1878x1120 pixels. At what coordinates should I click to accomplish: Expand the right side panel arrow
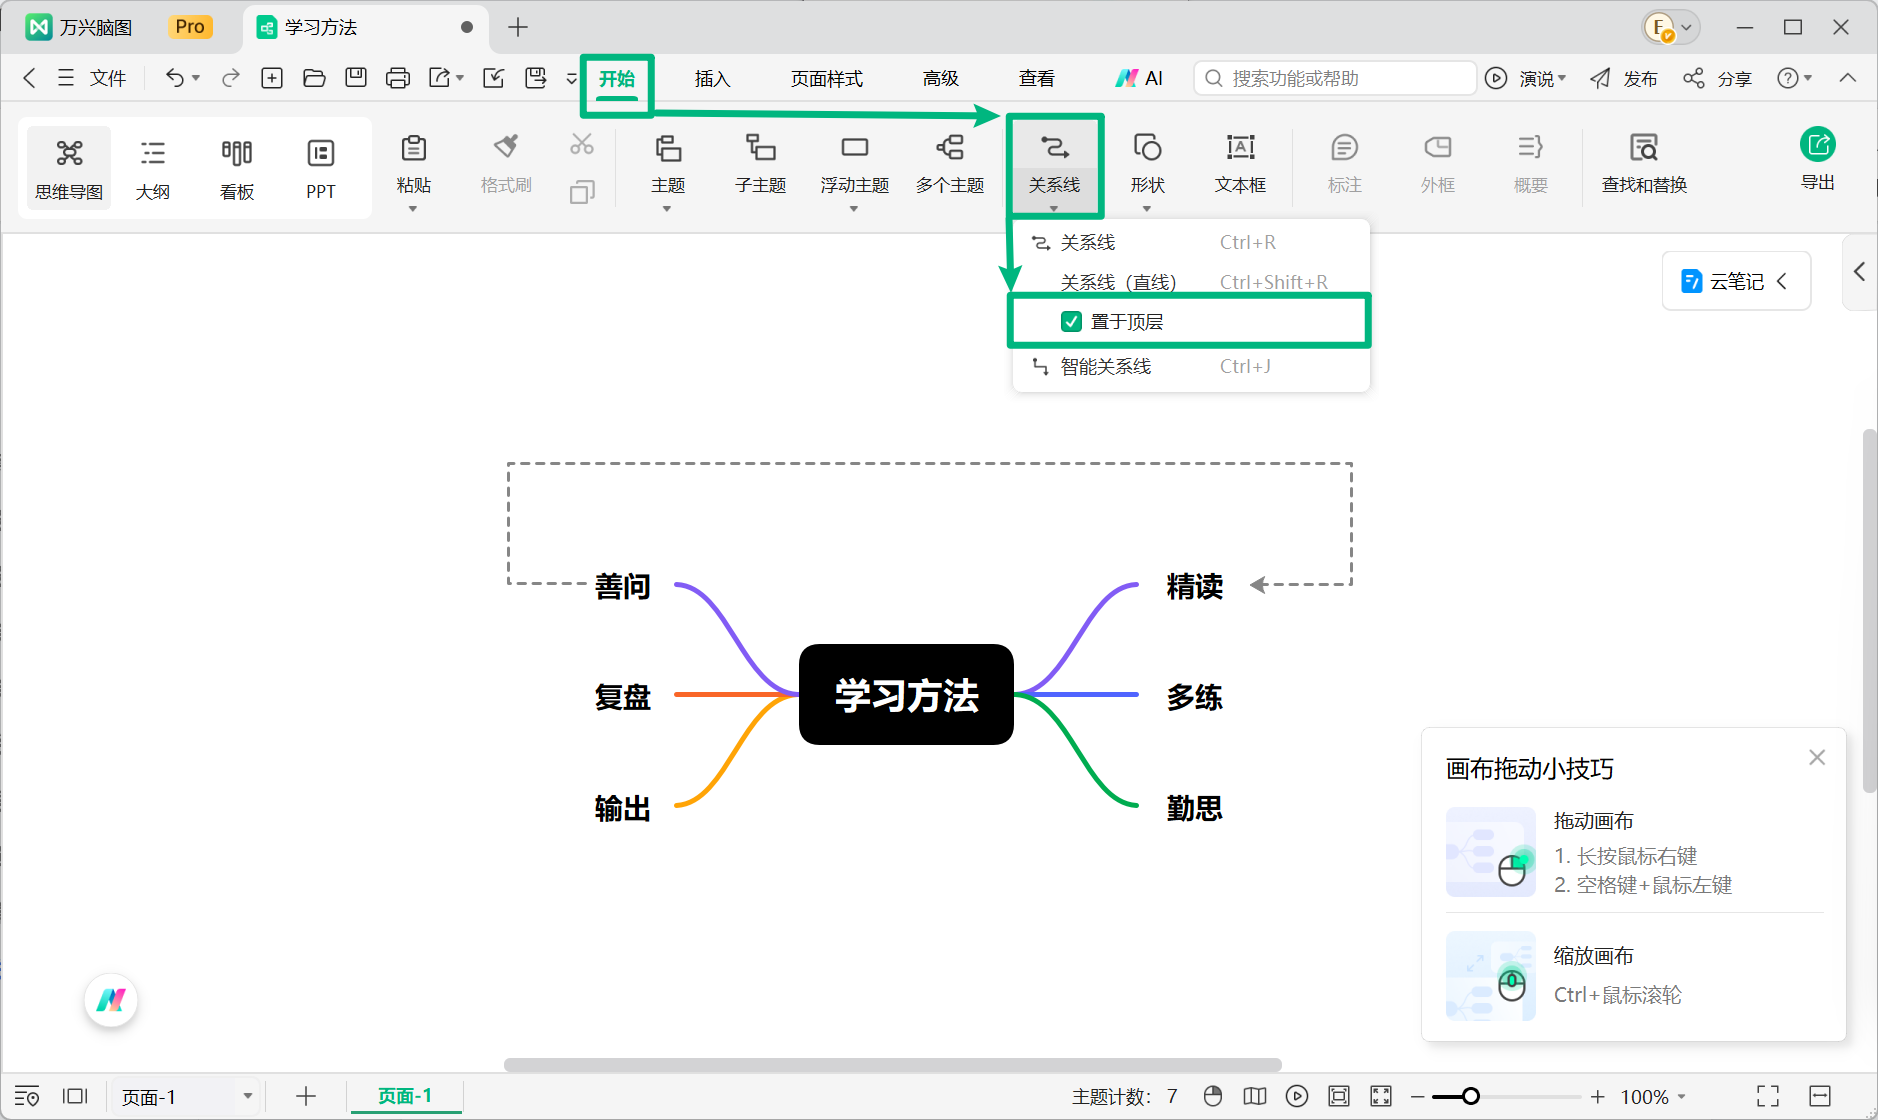tap(1859, 271)
